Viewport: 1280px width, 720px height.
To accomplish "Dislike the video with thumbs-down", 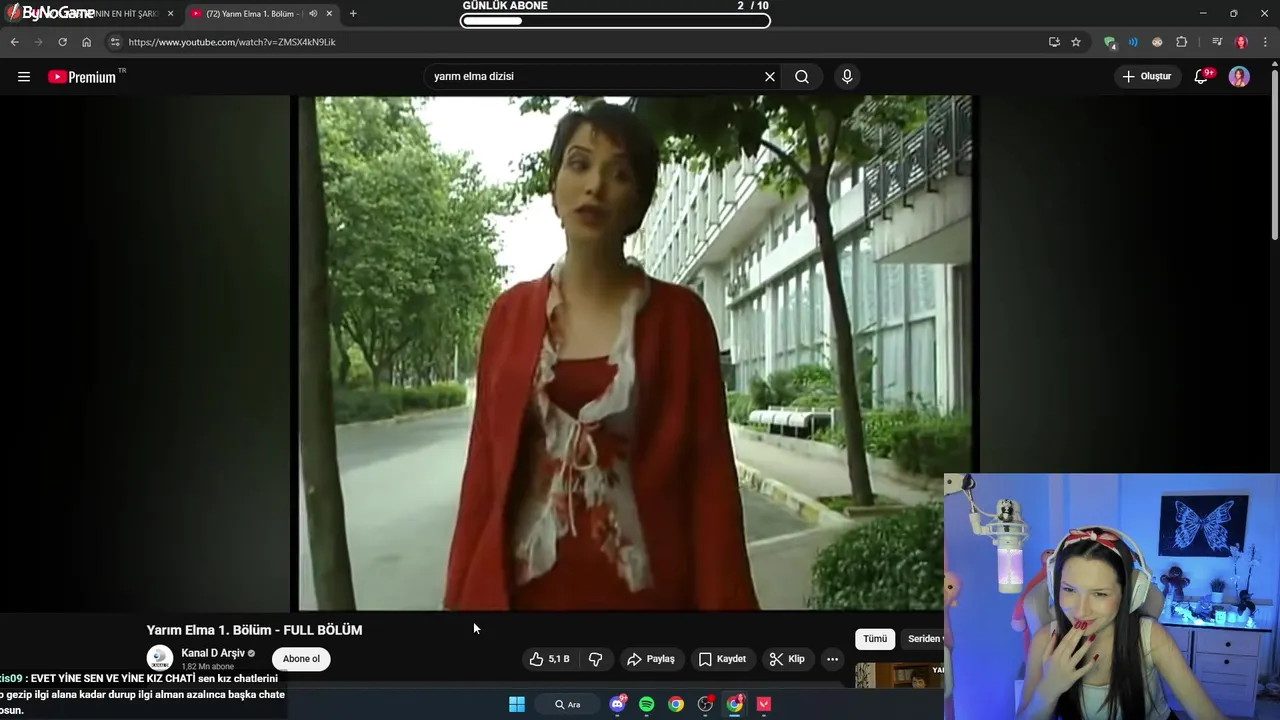I will pos(596,659).
